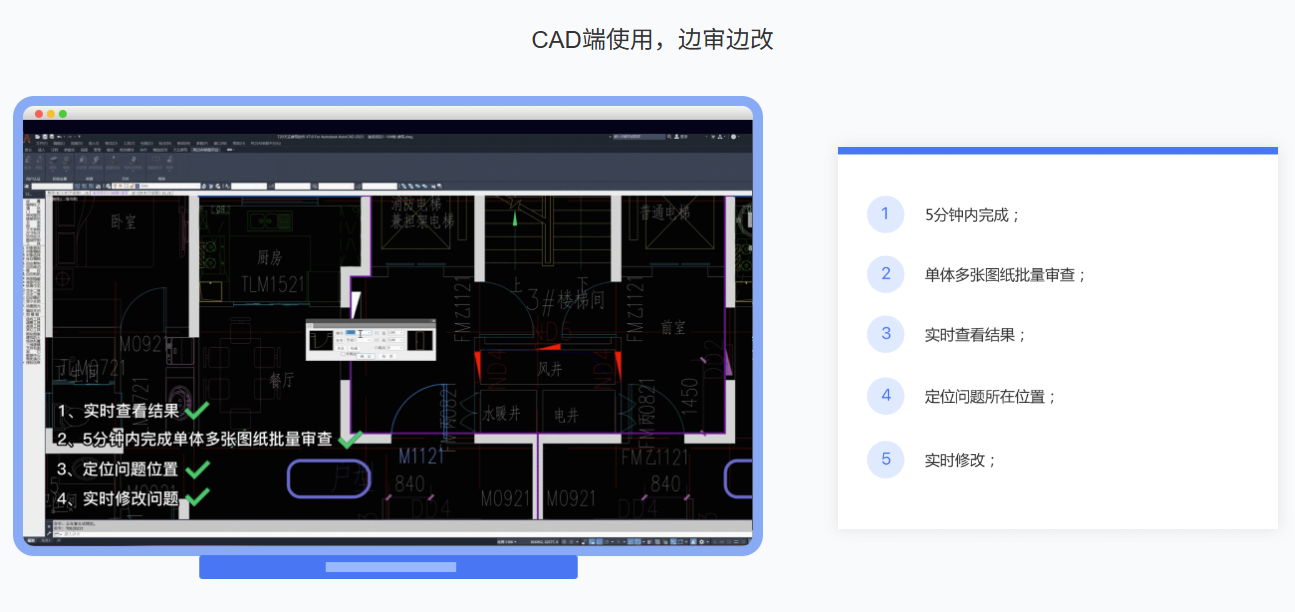Click the 厨房 TLM1521 label in drawing
The height and width of the screenshot is (612, 1295).
coord(272,270)
